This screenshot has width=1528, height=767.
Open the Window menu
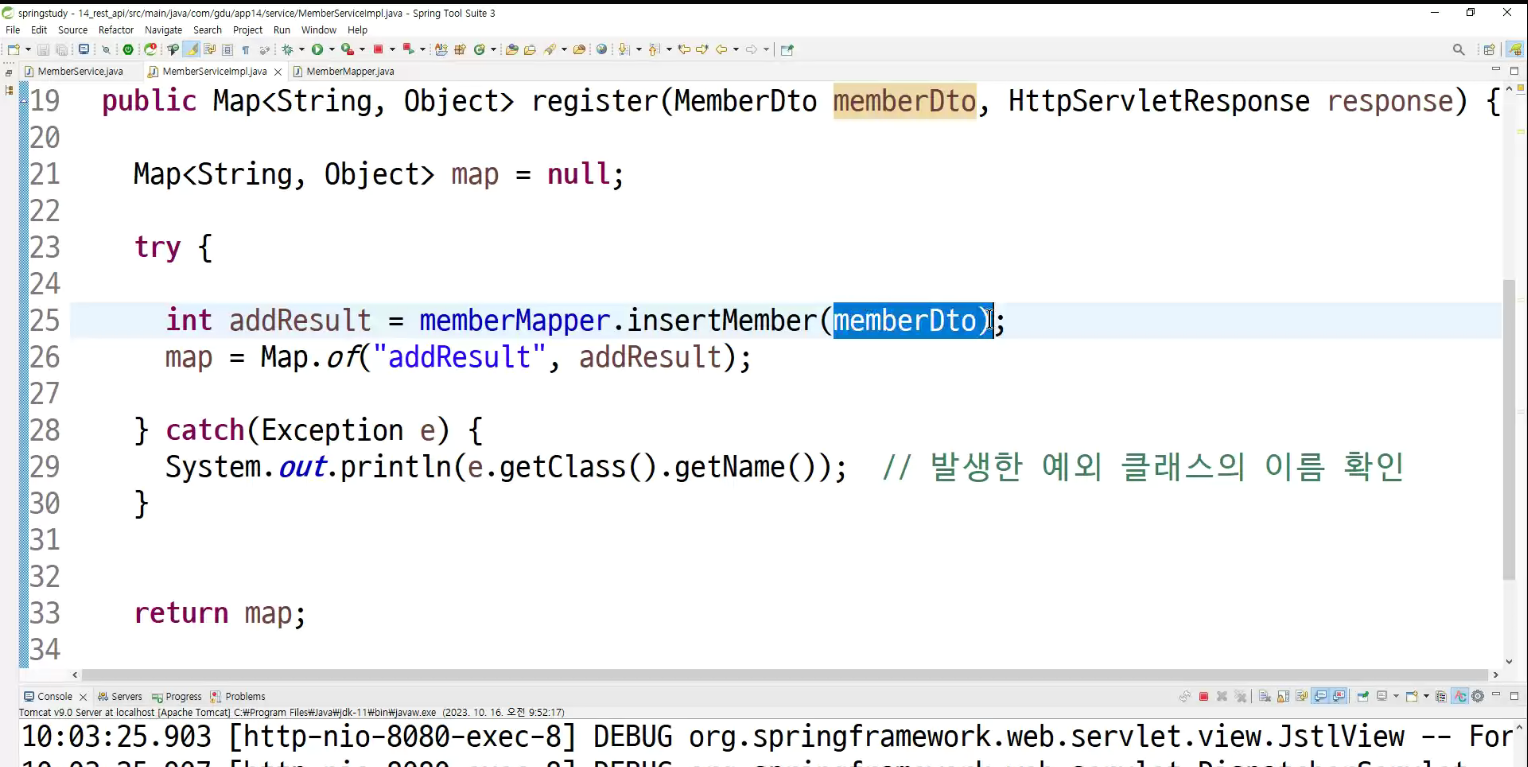[319, 30]
